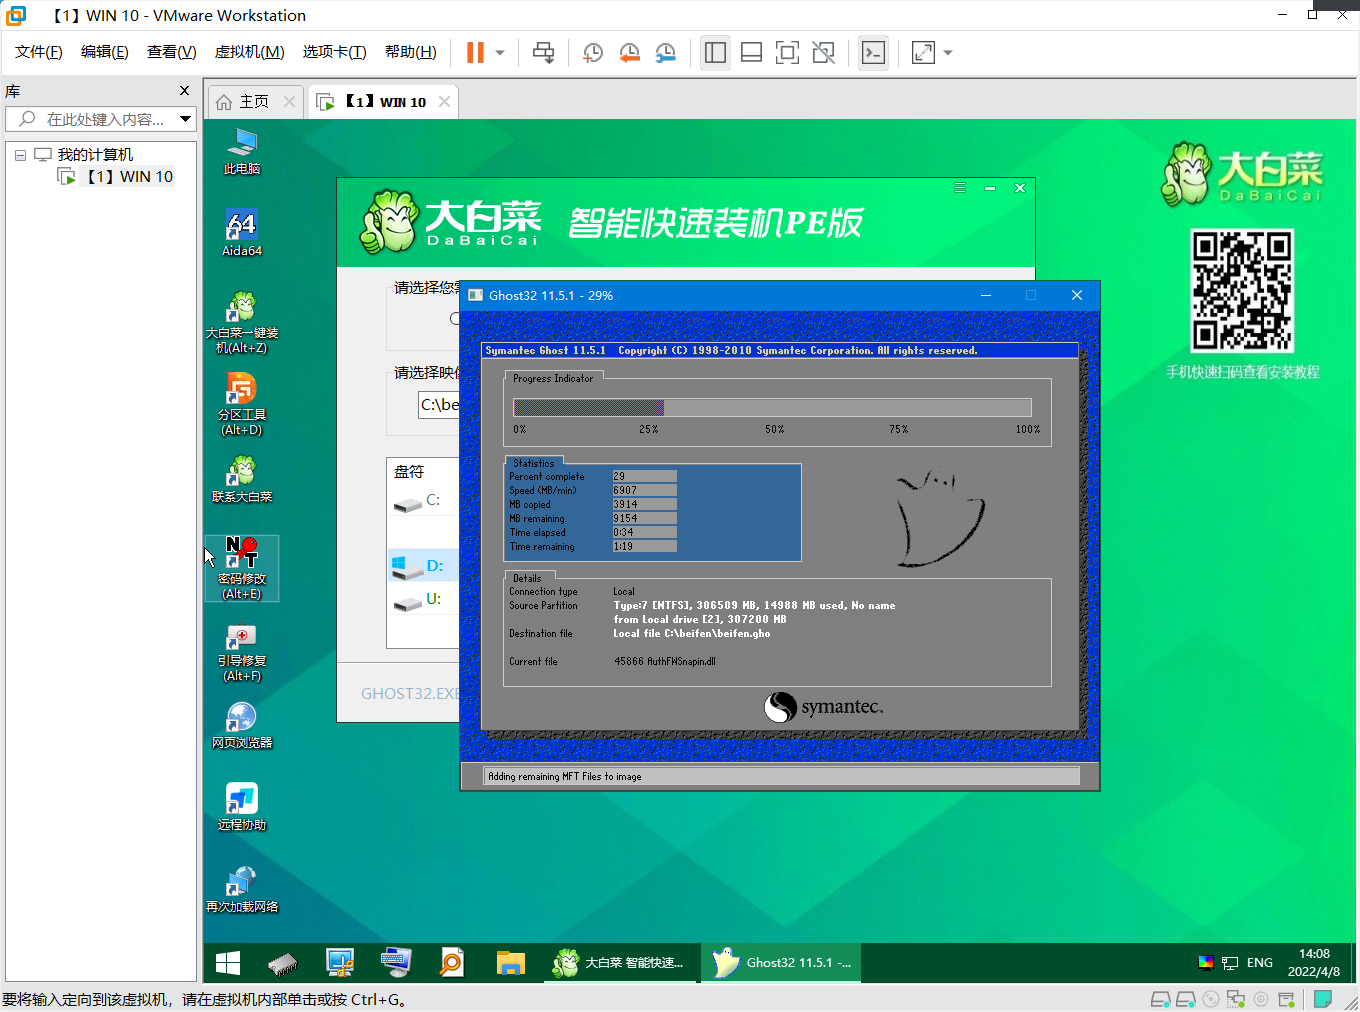Launch the 网页浏览器 web browser icon
The width and height of the screenshot is (1360, 1012).
click(x=242, y=726)
